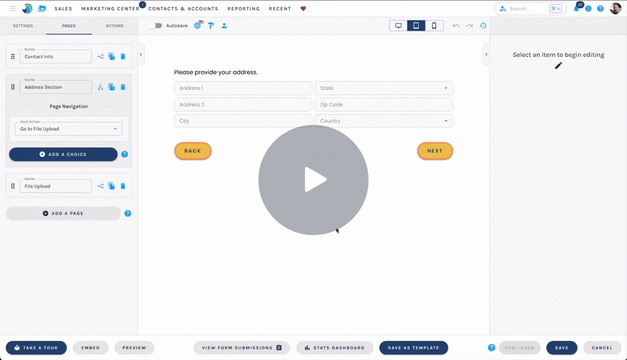The height and width of the screenshot is (360, 627).
Task: Click the Save button
Action: coord(561,348)
